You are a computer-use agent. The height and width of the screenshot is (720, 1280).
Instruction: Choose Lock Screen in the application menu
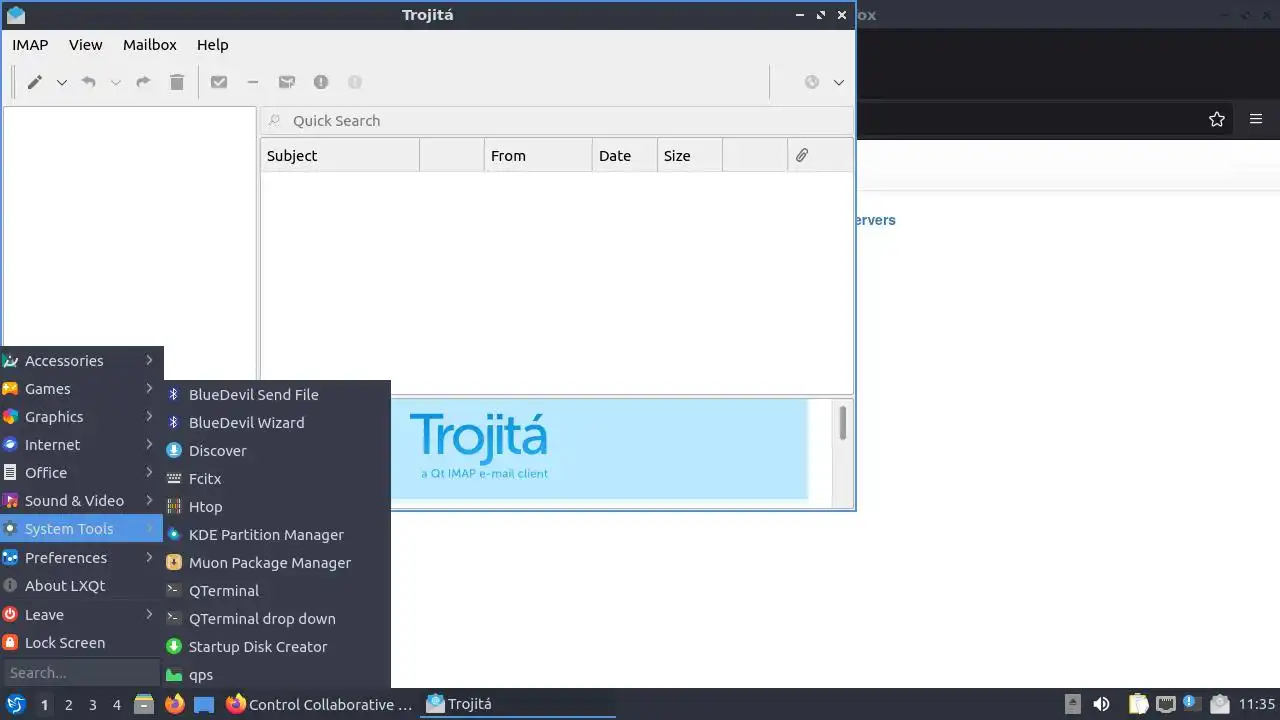tap(81, 642)
